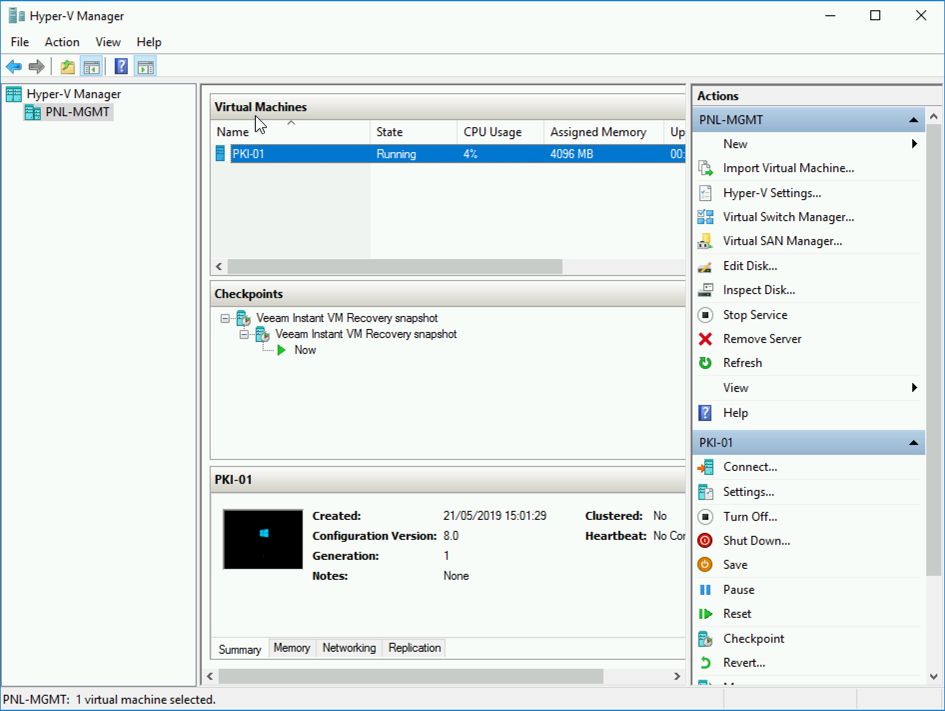Viewport: 945px width, 711px height.
Task: Click the Assigned Memory column header
Action: coord(604,132)
